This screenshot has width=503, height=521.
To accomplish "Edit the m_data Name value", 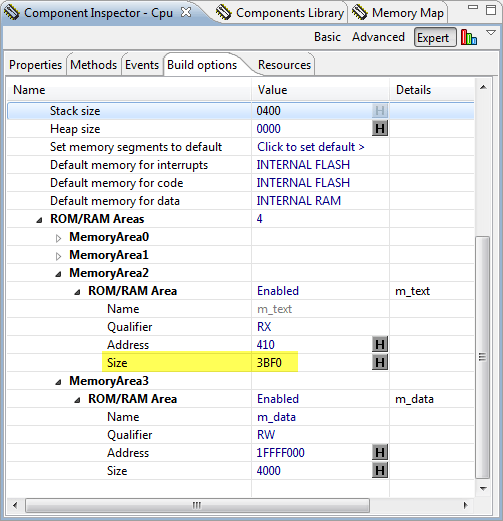I will click(276, 417).
